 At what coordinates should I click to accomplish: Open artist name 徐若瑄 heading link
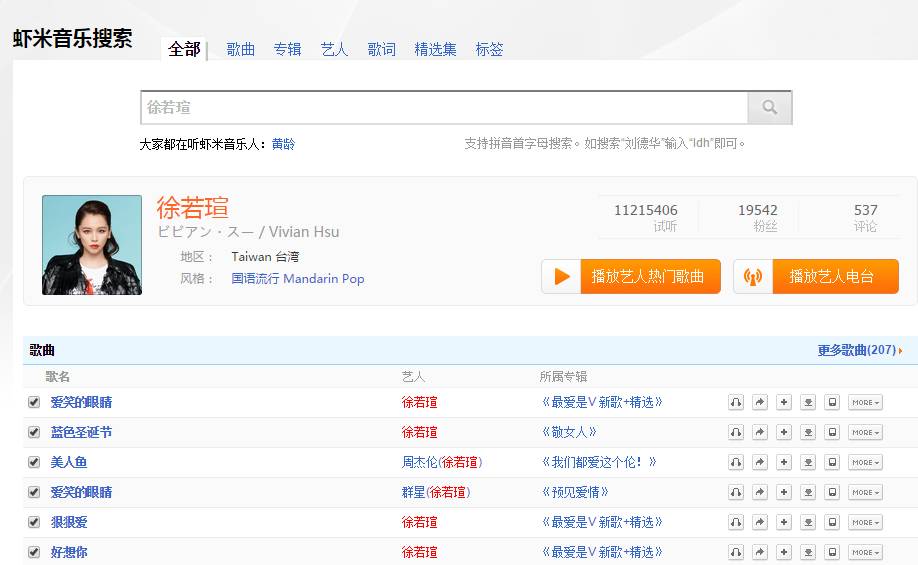[193, 208]
